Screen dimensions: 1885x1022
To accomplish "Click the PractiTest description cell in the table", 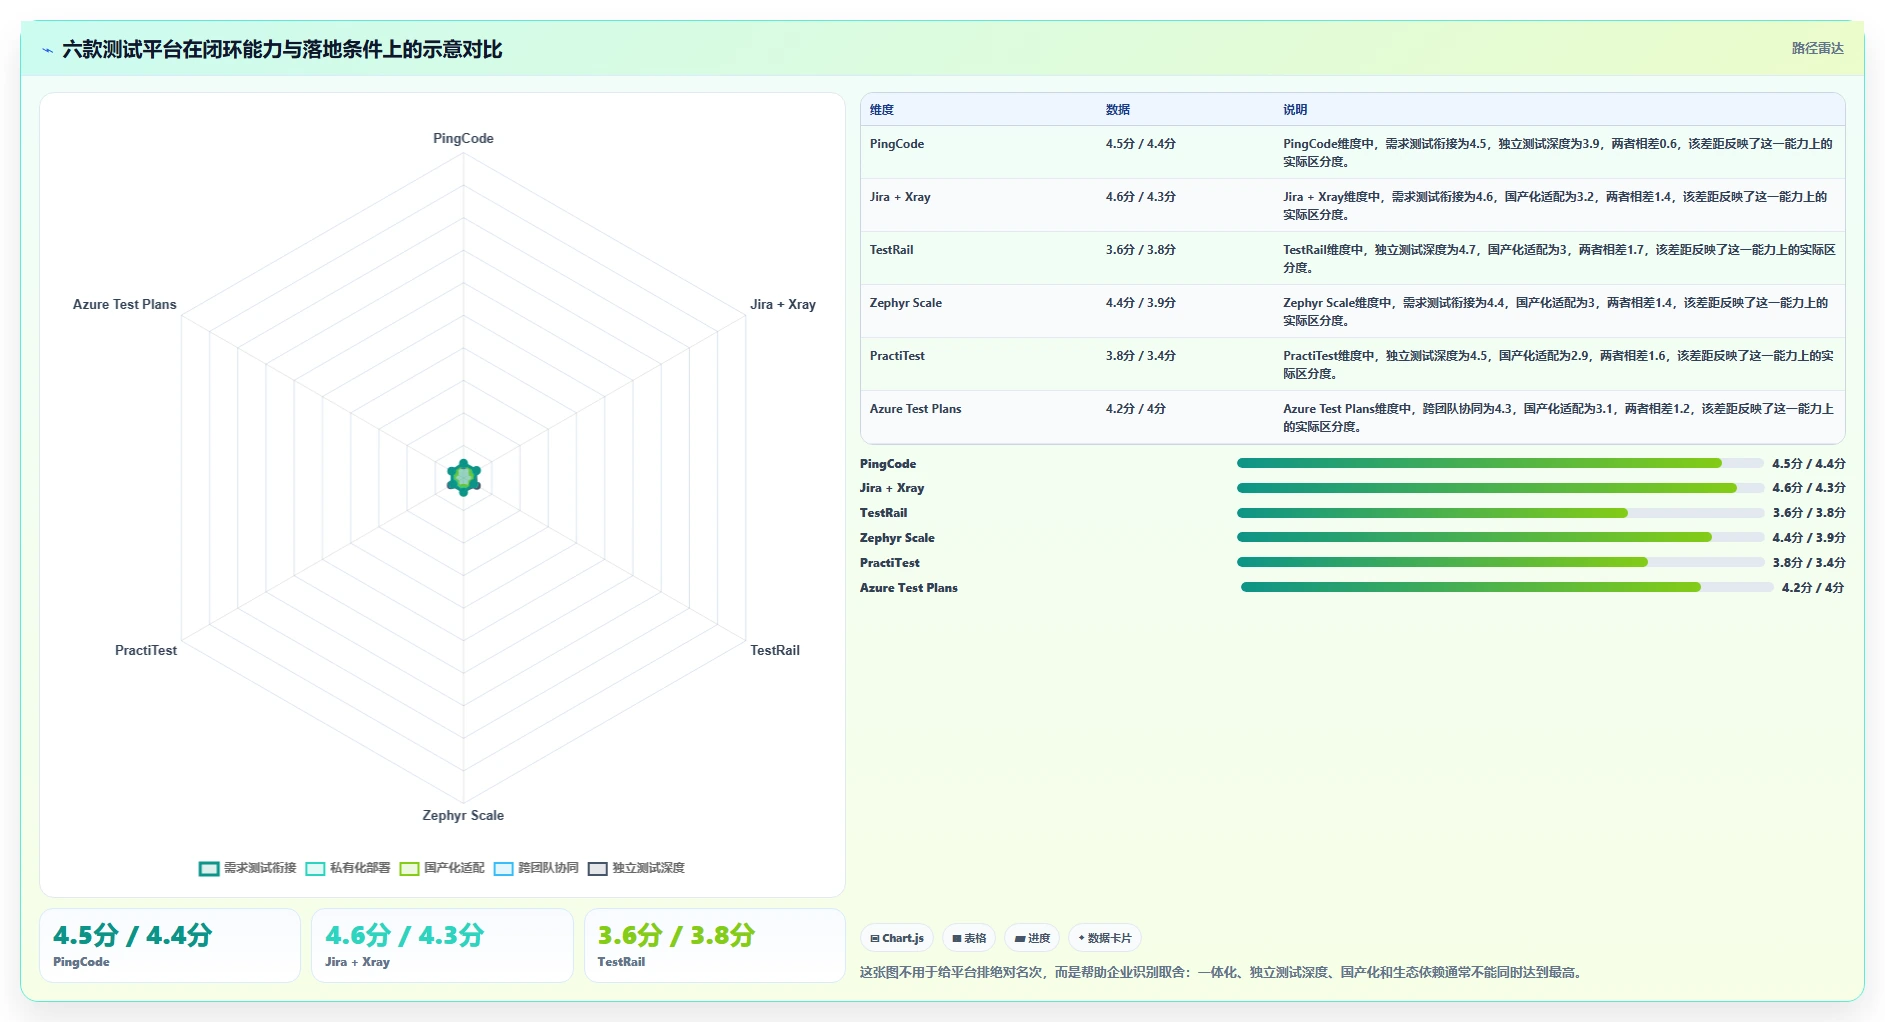I will pos(1558,364).
